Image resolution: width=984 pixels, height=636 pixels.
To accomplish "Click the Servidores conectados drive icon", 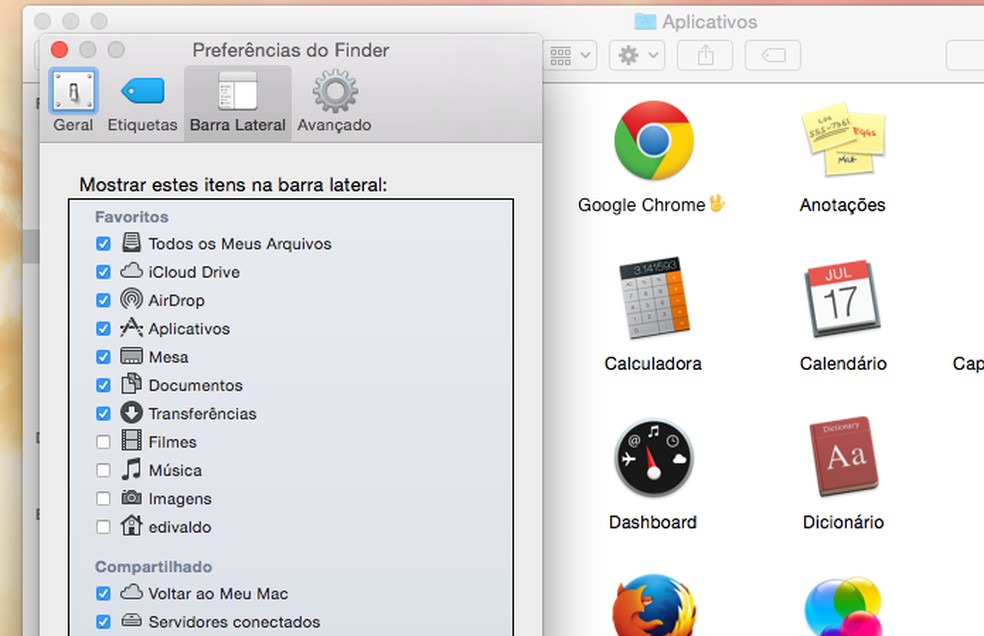I will [x=131, y=620].
